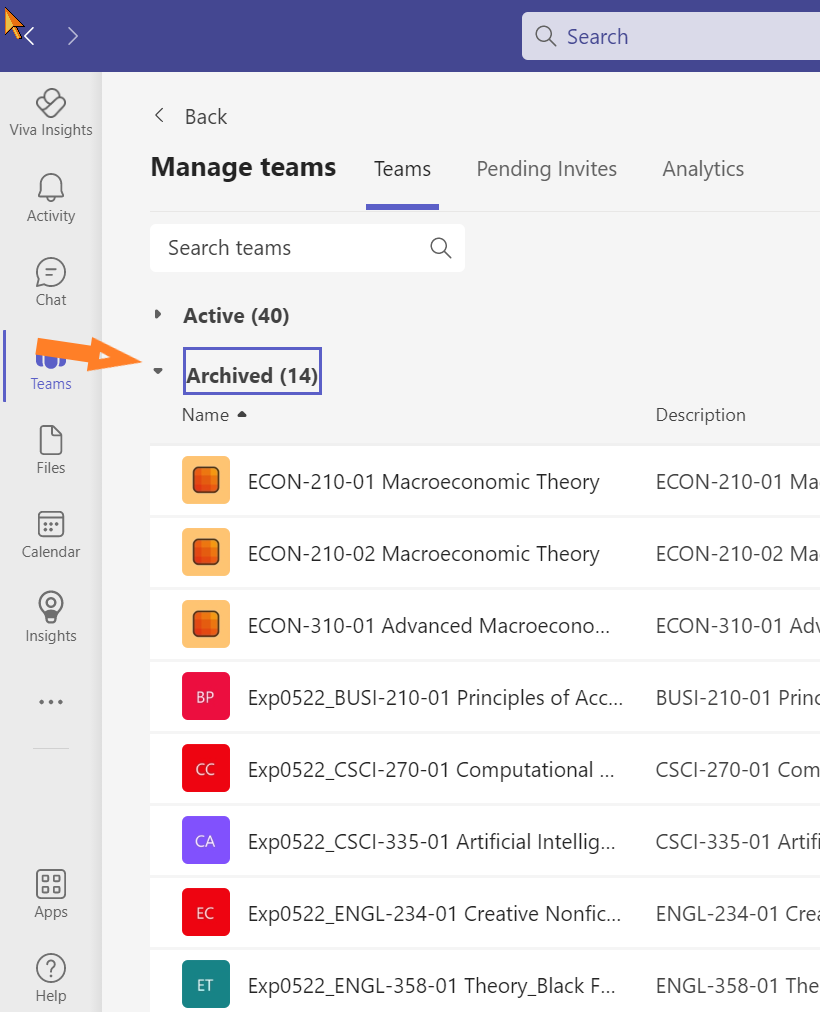Switch to the Pending Invites tab
Screen dimensions: 820x1012
(x=546, y=169)
